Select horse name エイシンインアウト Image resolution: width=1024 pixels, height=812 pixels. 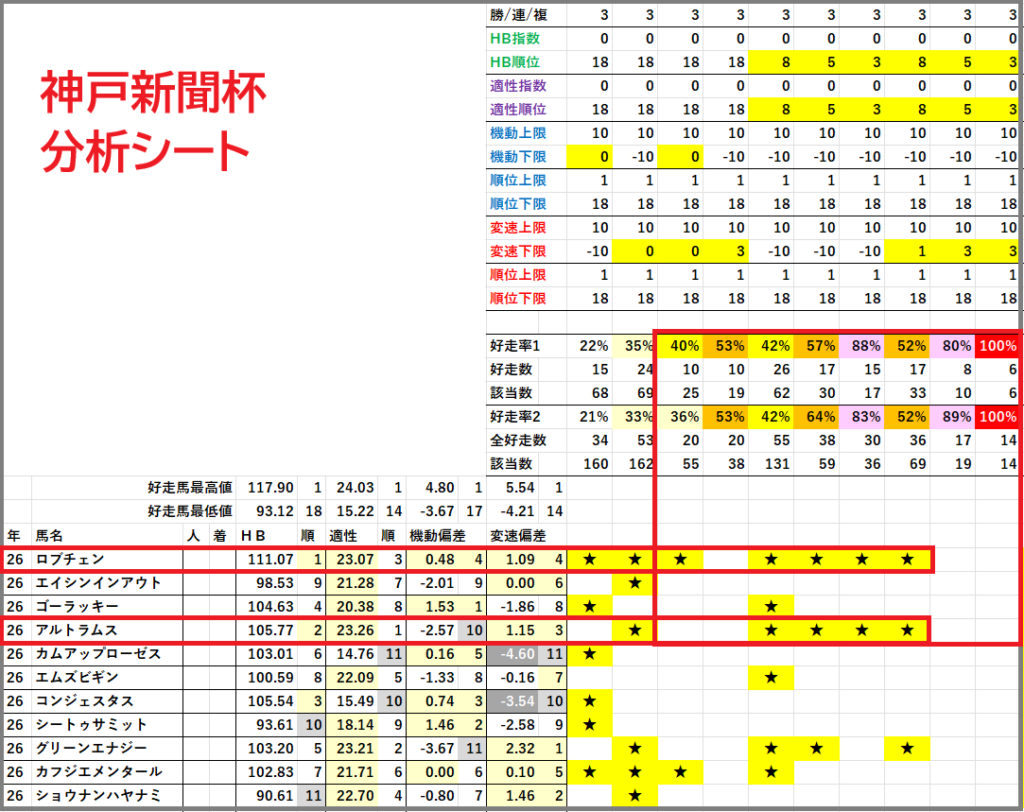point(98,583)
